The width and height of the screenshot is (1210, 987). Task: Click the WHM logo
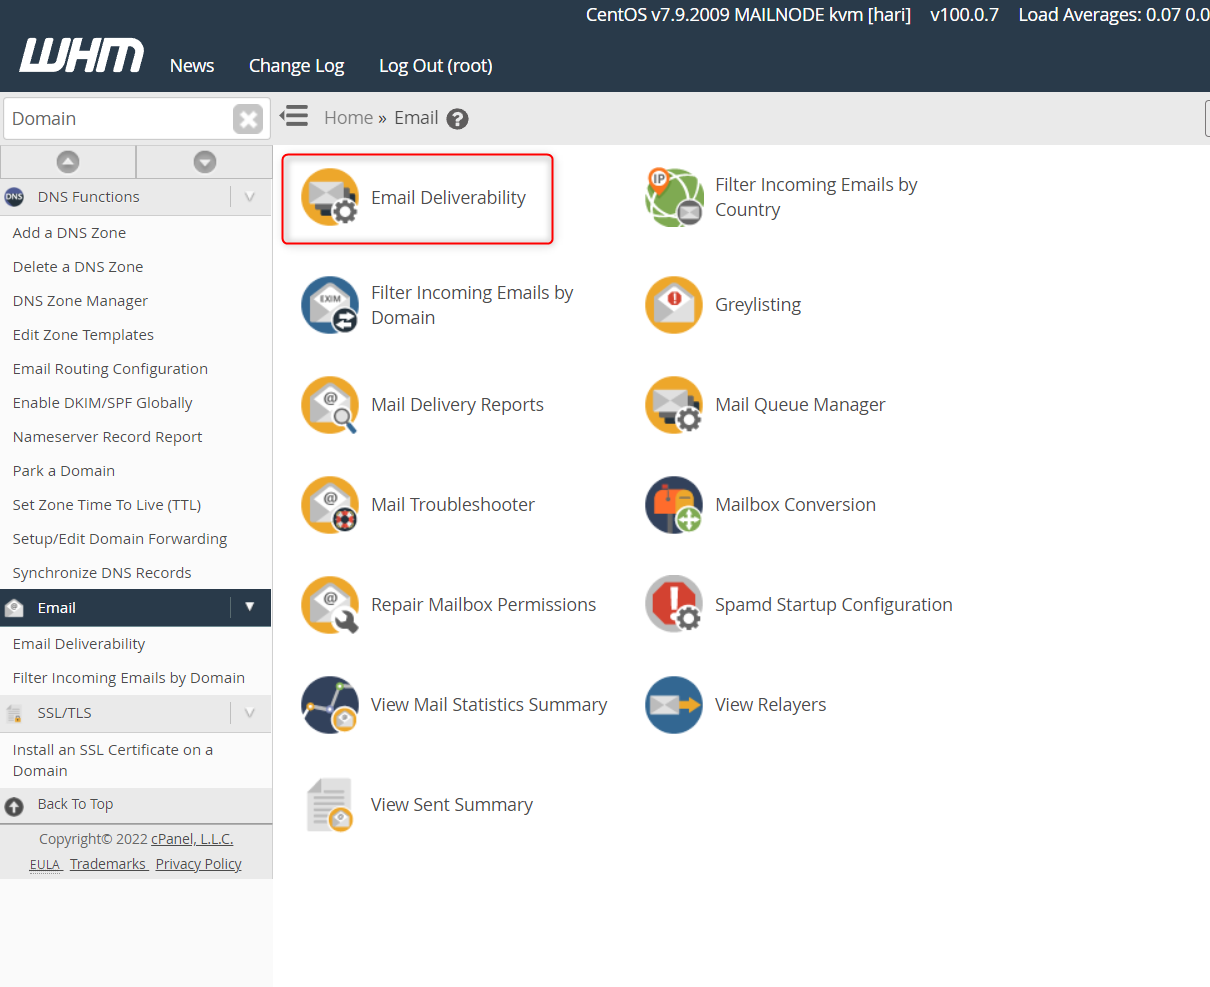click(82, 56)
